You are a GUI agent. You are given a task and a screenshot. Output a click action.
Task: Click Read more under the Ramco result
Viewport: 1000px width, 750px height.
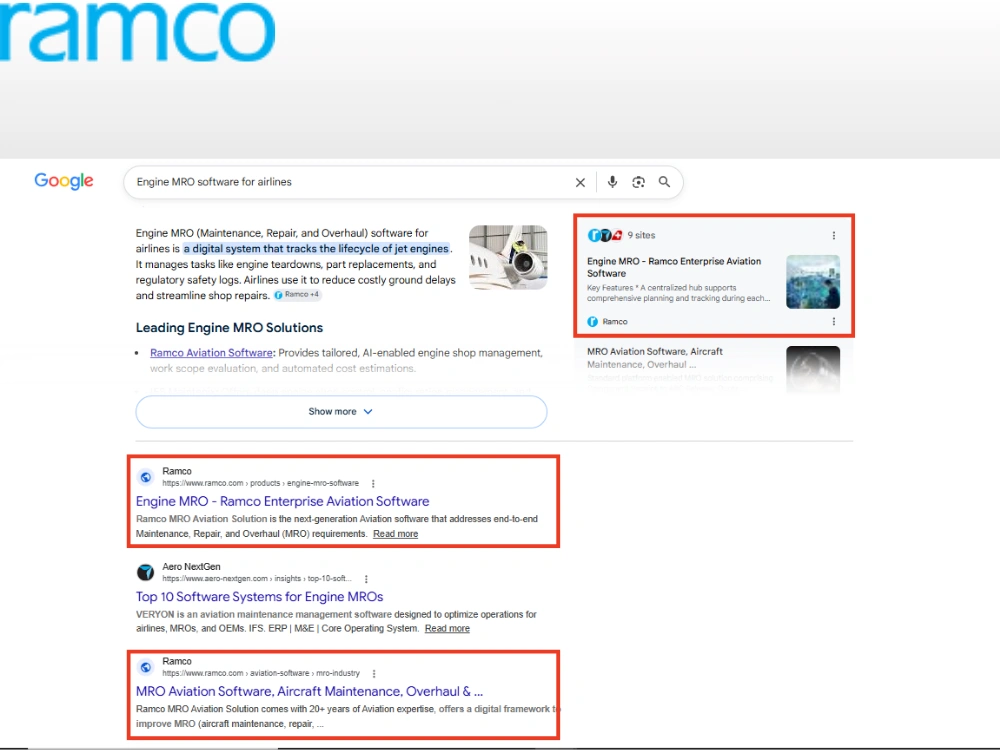pyautogui.click(x=395, y=534)
